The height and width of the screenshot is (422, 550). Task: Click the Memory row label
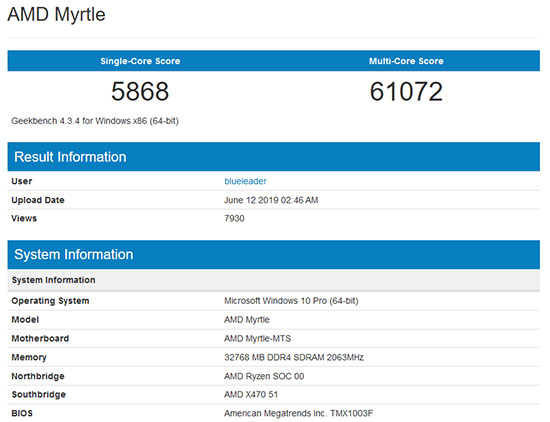click(29, 357)
